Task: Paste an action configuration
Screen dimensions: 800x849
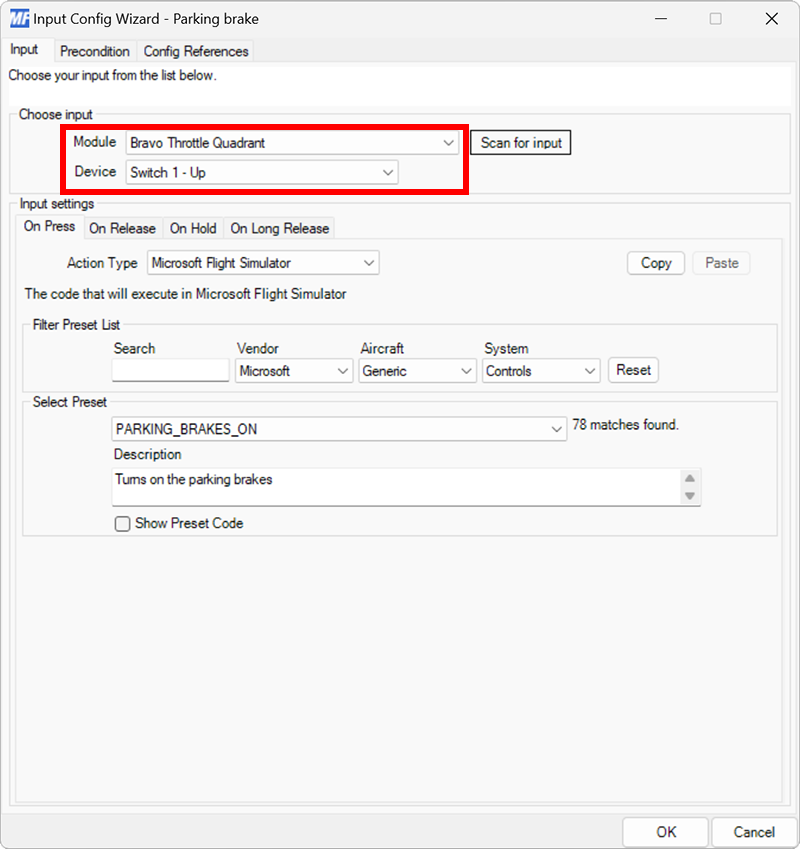Action: (721, 262)
